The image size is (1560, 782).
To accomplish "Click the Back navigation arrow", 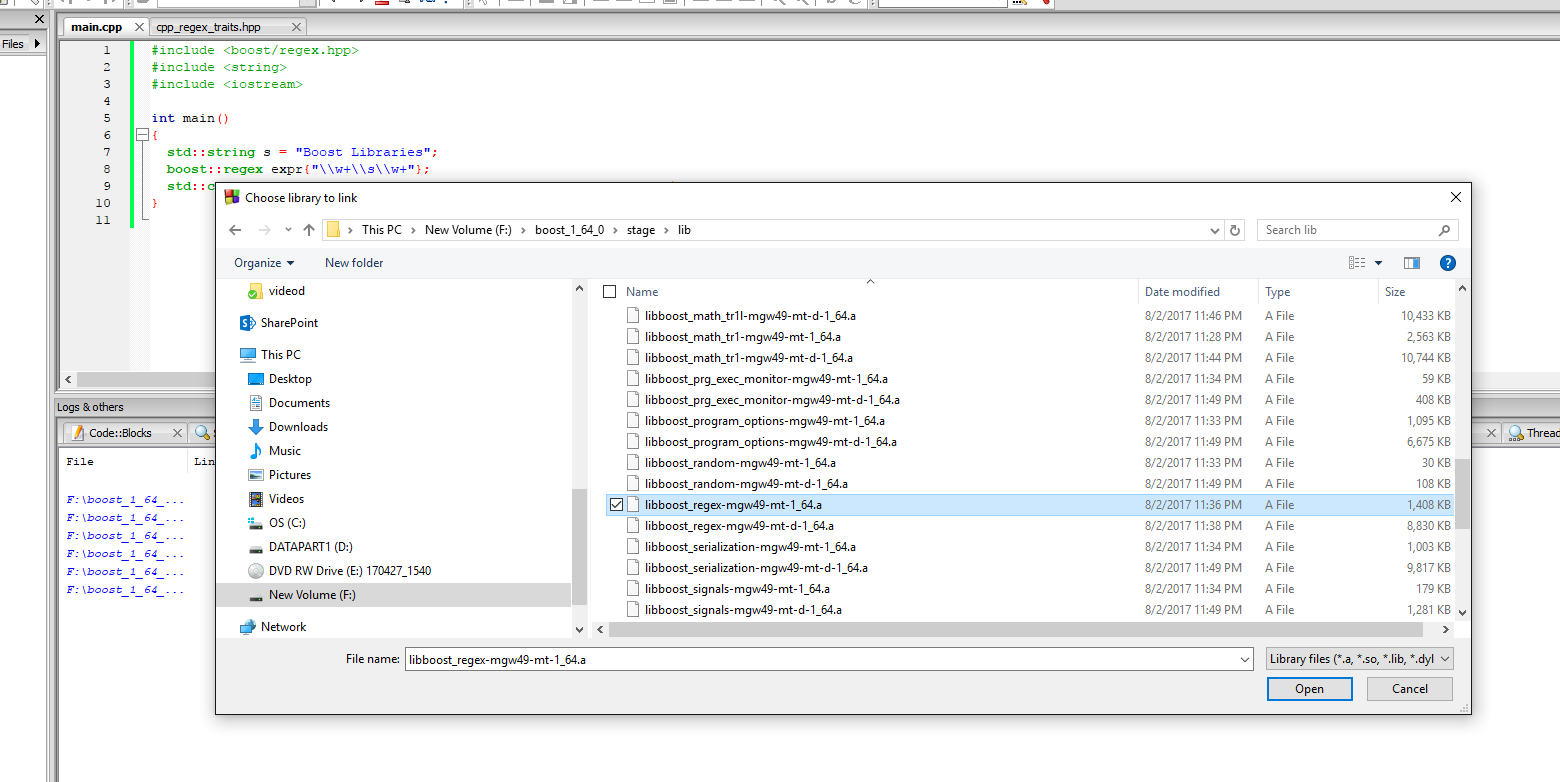I will (x=235, y=230).
